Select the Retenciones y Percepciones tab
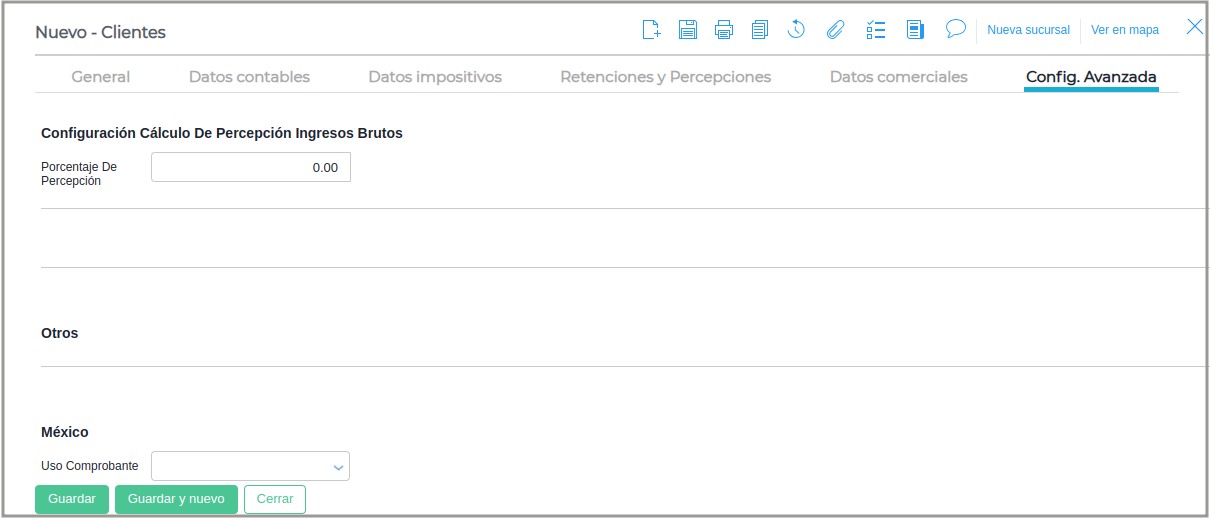The width and height of the screenshot is (1210, 519). pos(665,77)
